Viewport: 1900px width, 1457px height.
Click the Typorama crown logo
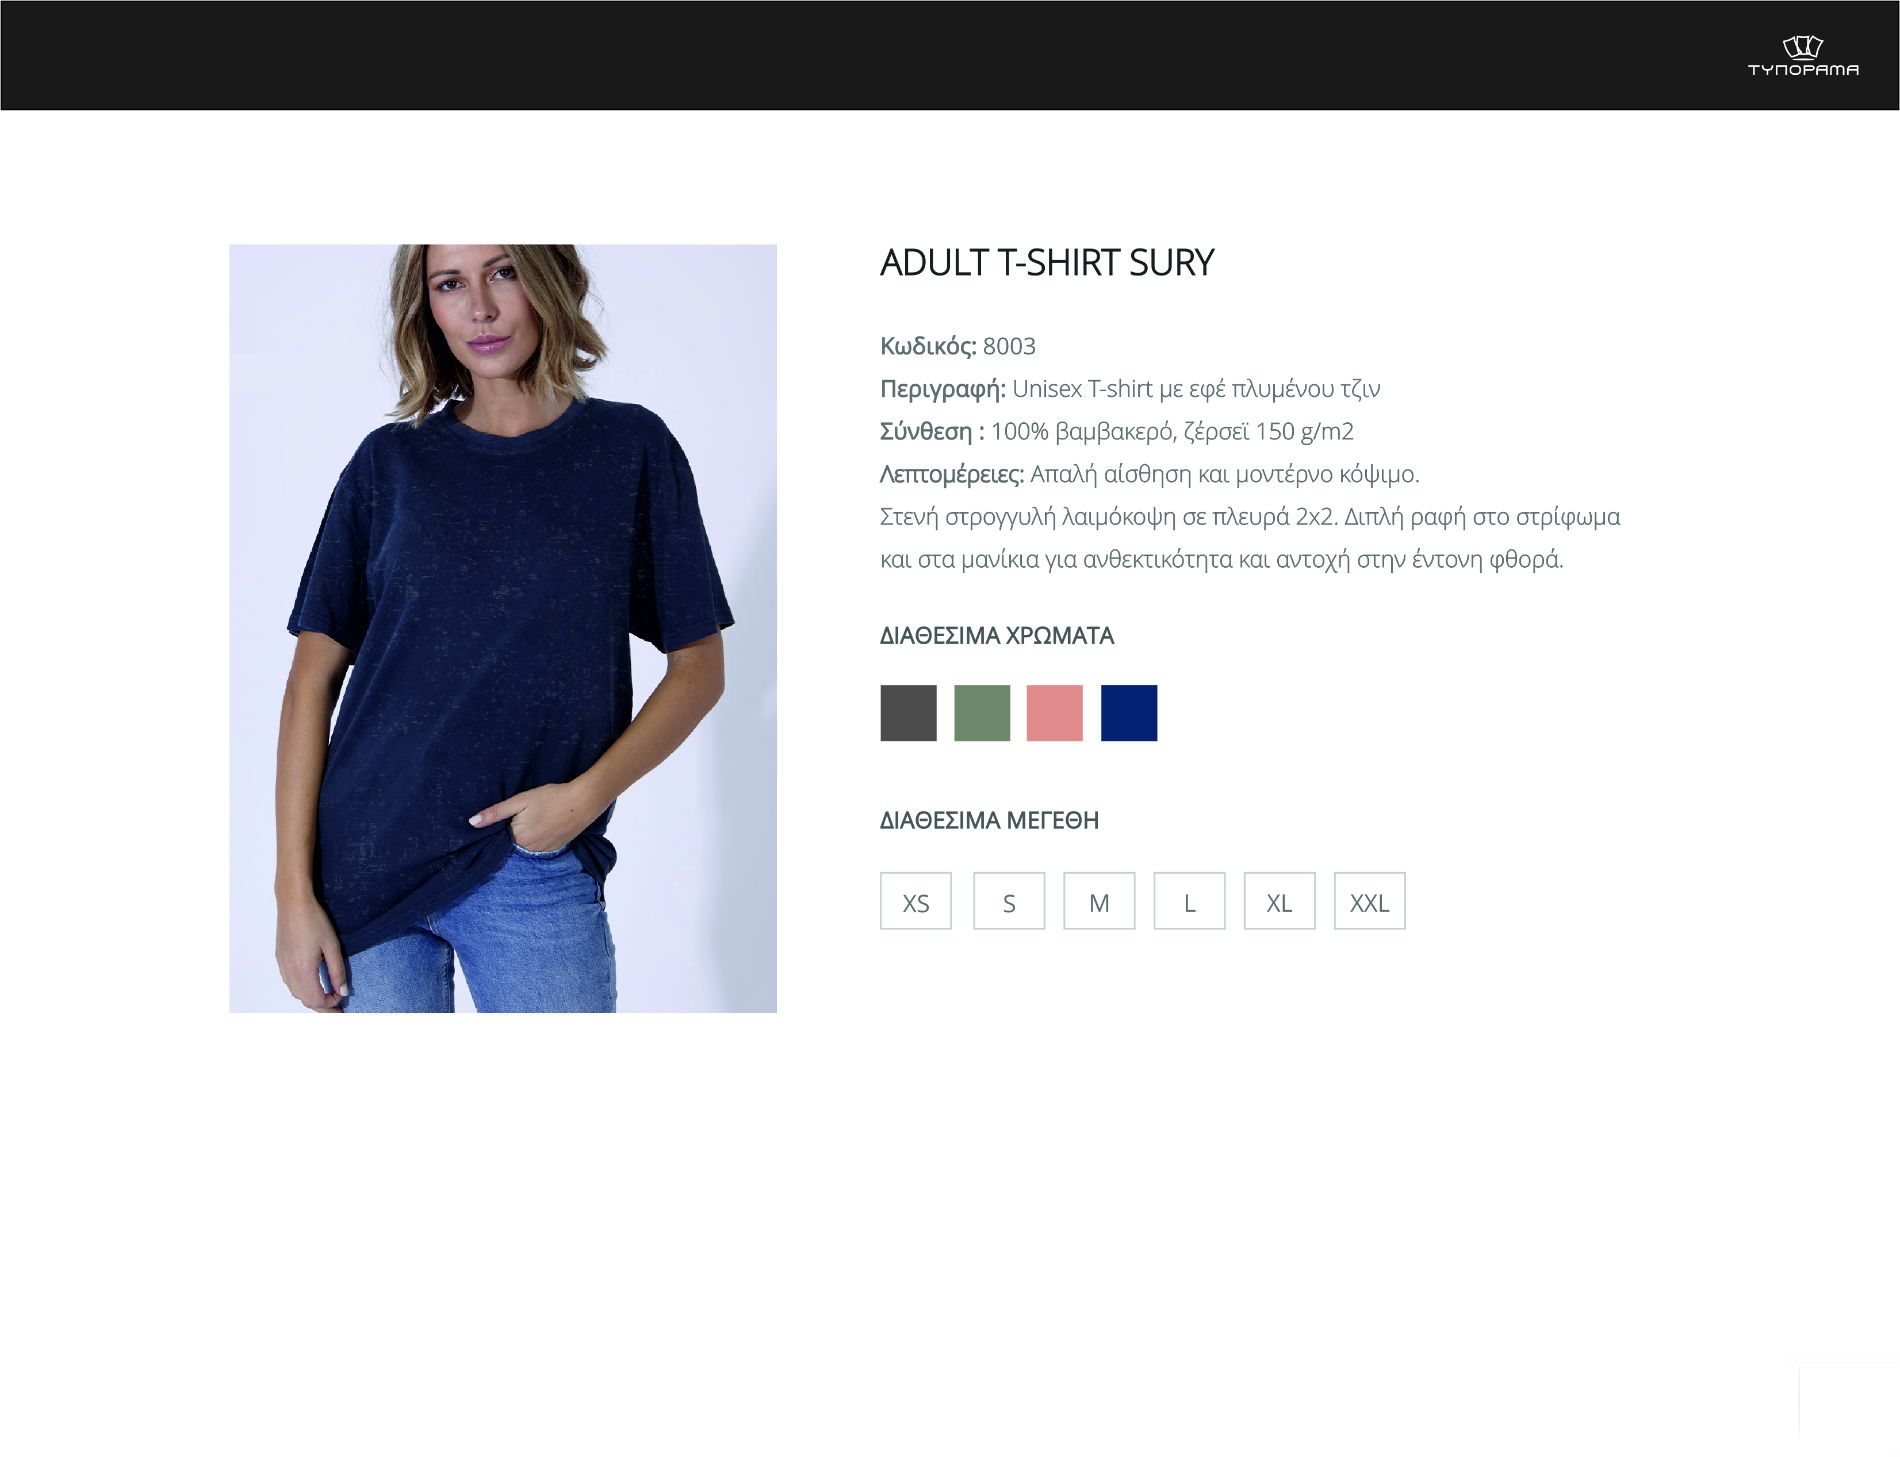tap(1803, 47)
